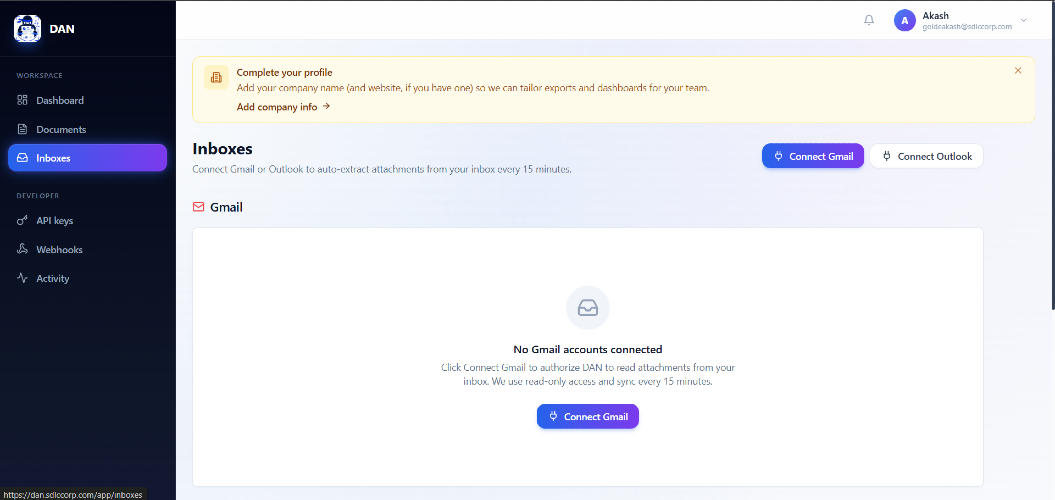
Task: Click the DAN brand name text
Action: pyautogui.click(x=62, y=29)
